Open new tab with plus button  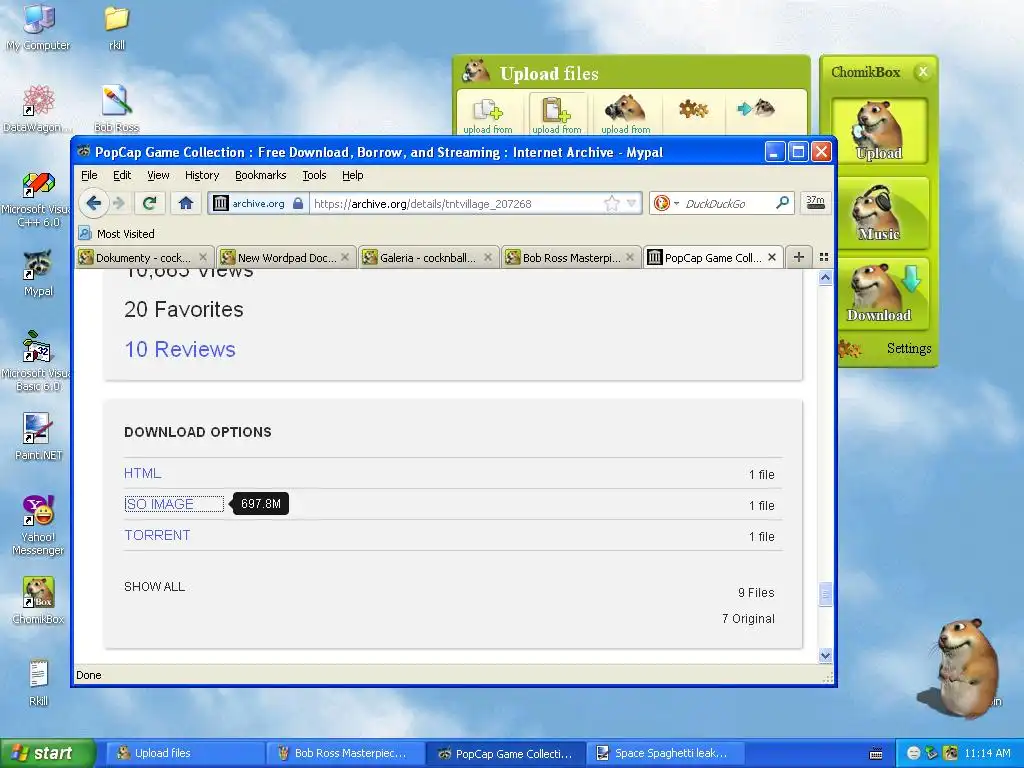pyautogui.click(x=798, y=257)
